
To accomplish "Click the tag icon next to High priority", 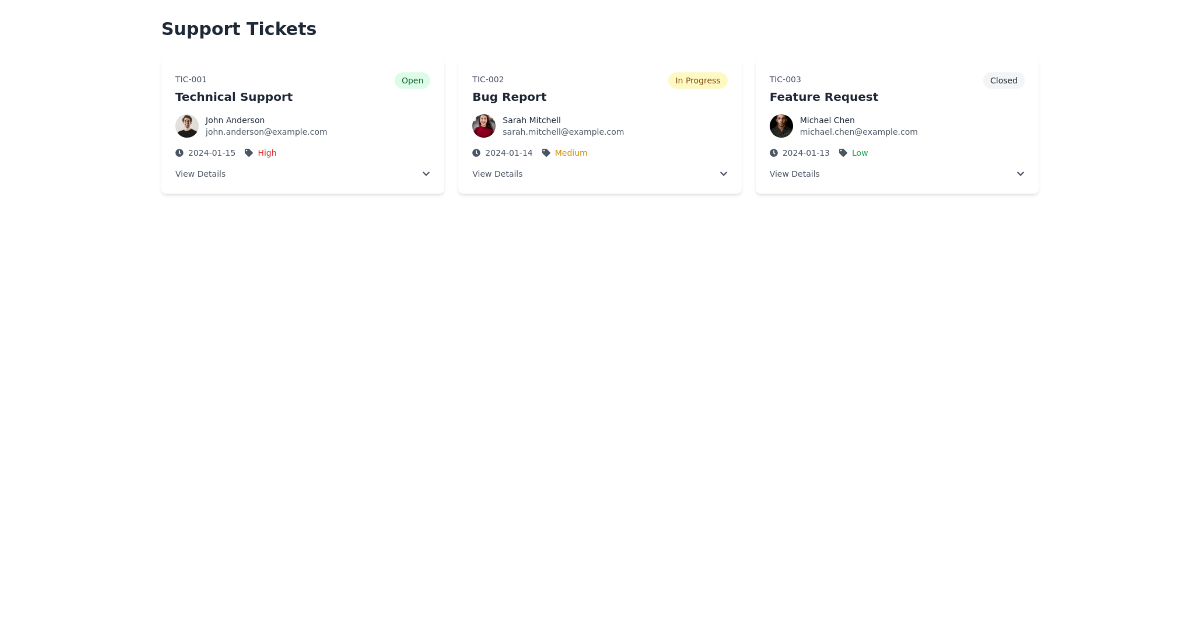I will [x=249, y=152].
